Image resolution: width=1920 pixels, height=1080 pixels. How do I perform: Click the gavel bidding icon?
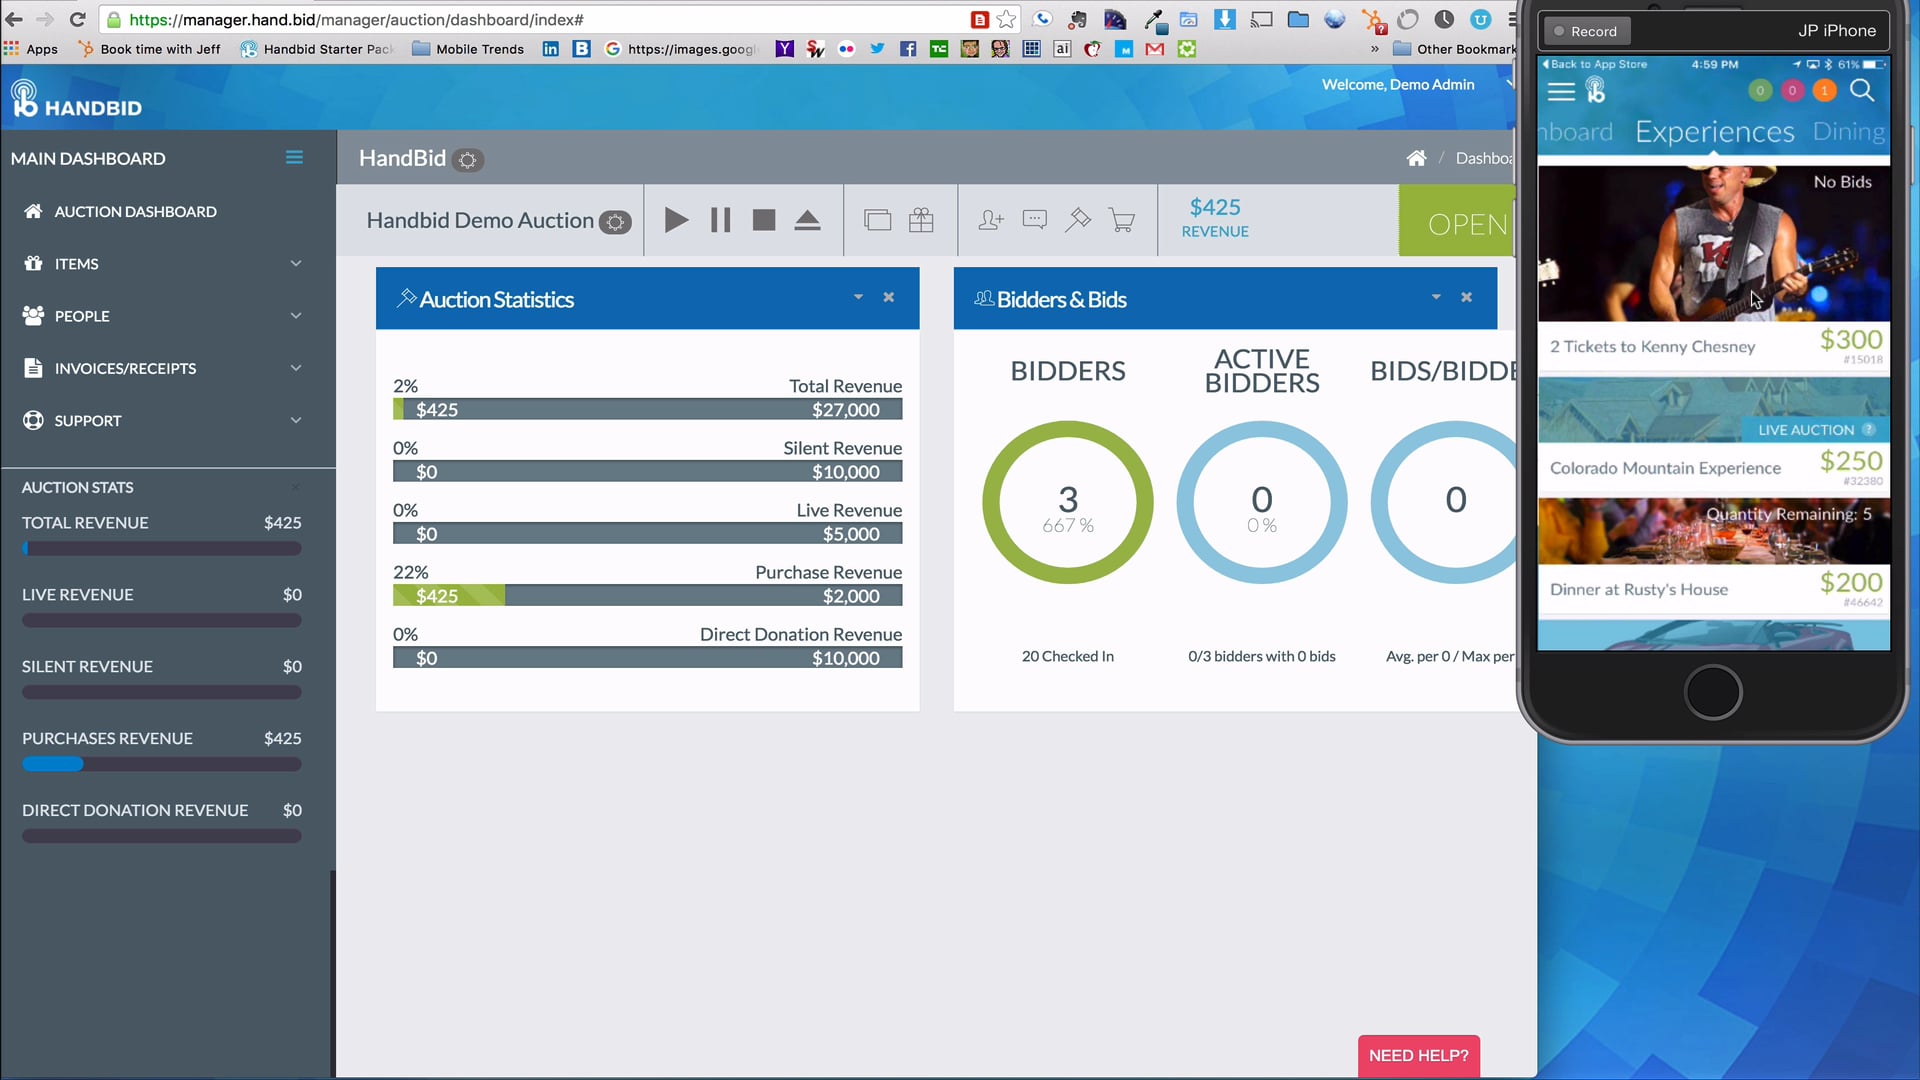(1078, 220)
